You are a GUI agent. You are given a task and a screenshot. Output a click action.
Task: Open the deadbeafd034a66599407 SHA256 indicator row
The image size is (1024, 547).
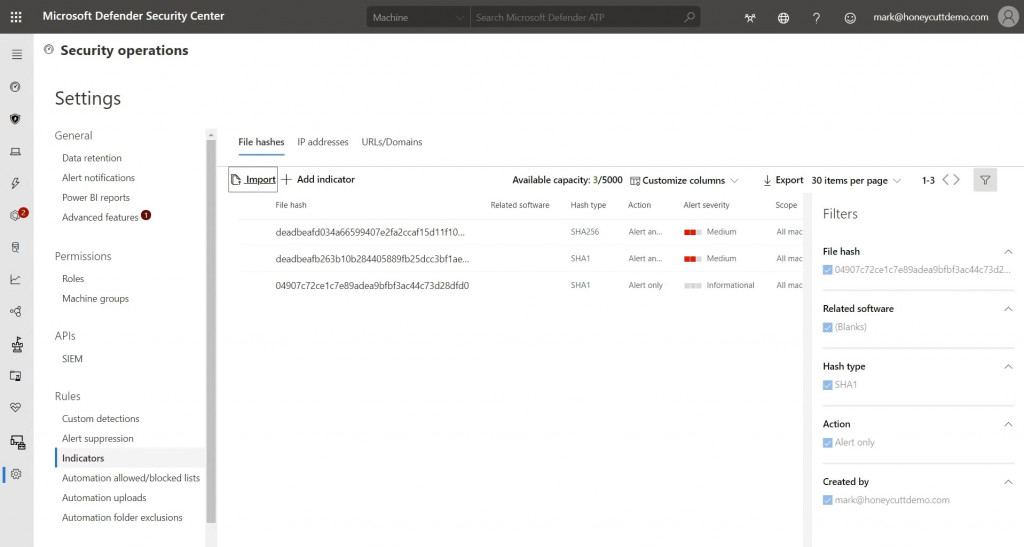click(x=520, y=232)
